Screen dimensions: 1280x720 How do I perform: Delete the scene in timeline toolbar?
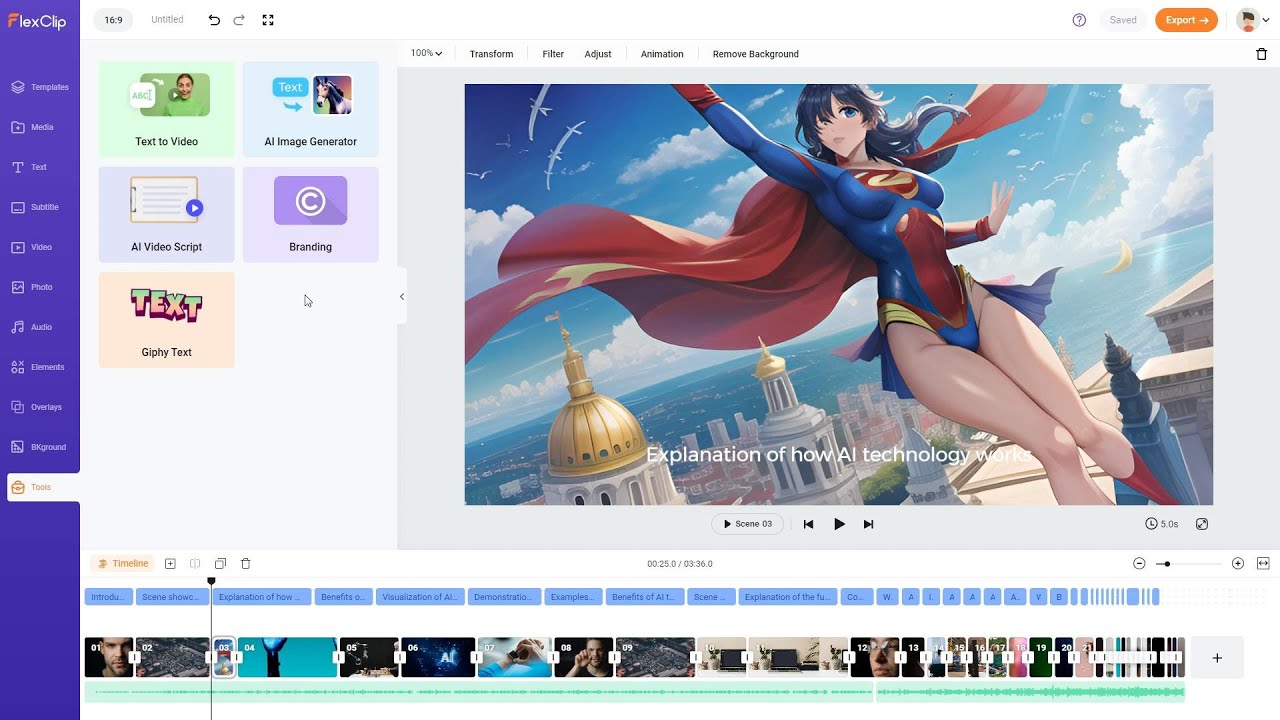click(246, 564)
